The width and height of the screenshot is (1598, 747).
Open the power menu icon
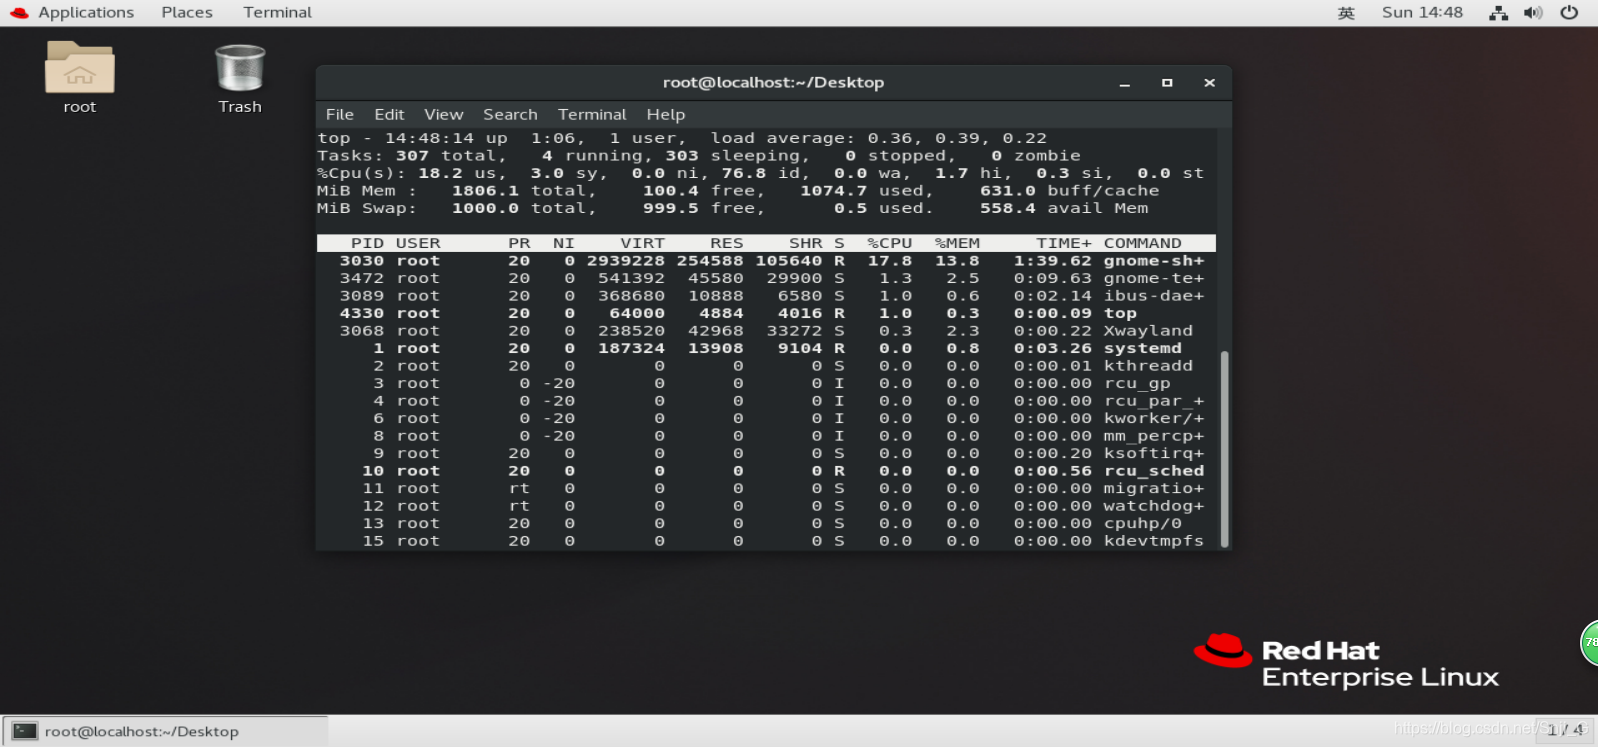click(1569, 13)
